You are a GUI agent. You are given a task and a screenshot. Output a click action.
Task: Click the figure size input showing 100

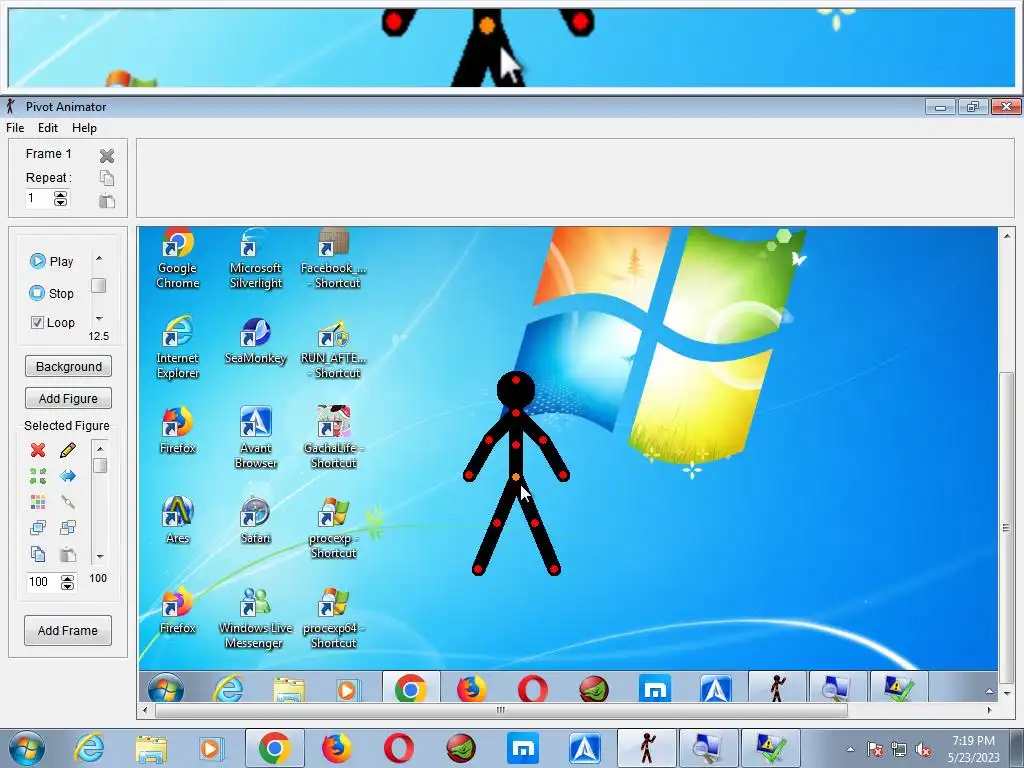pos(42,582)
